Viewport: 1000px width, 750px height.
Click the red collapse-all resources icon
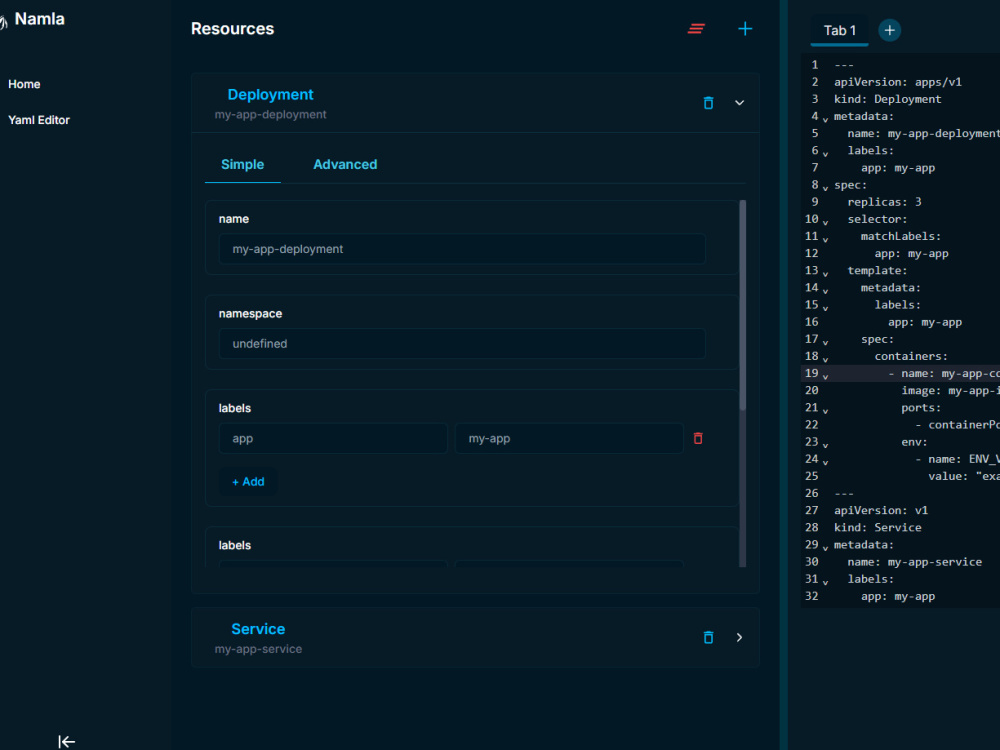point(696,29)
